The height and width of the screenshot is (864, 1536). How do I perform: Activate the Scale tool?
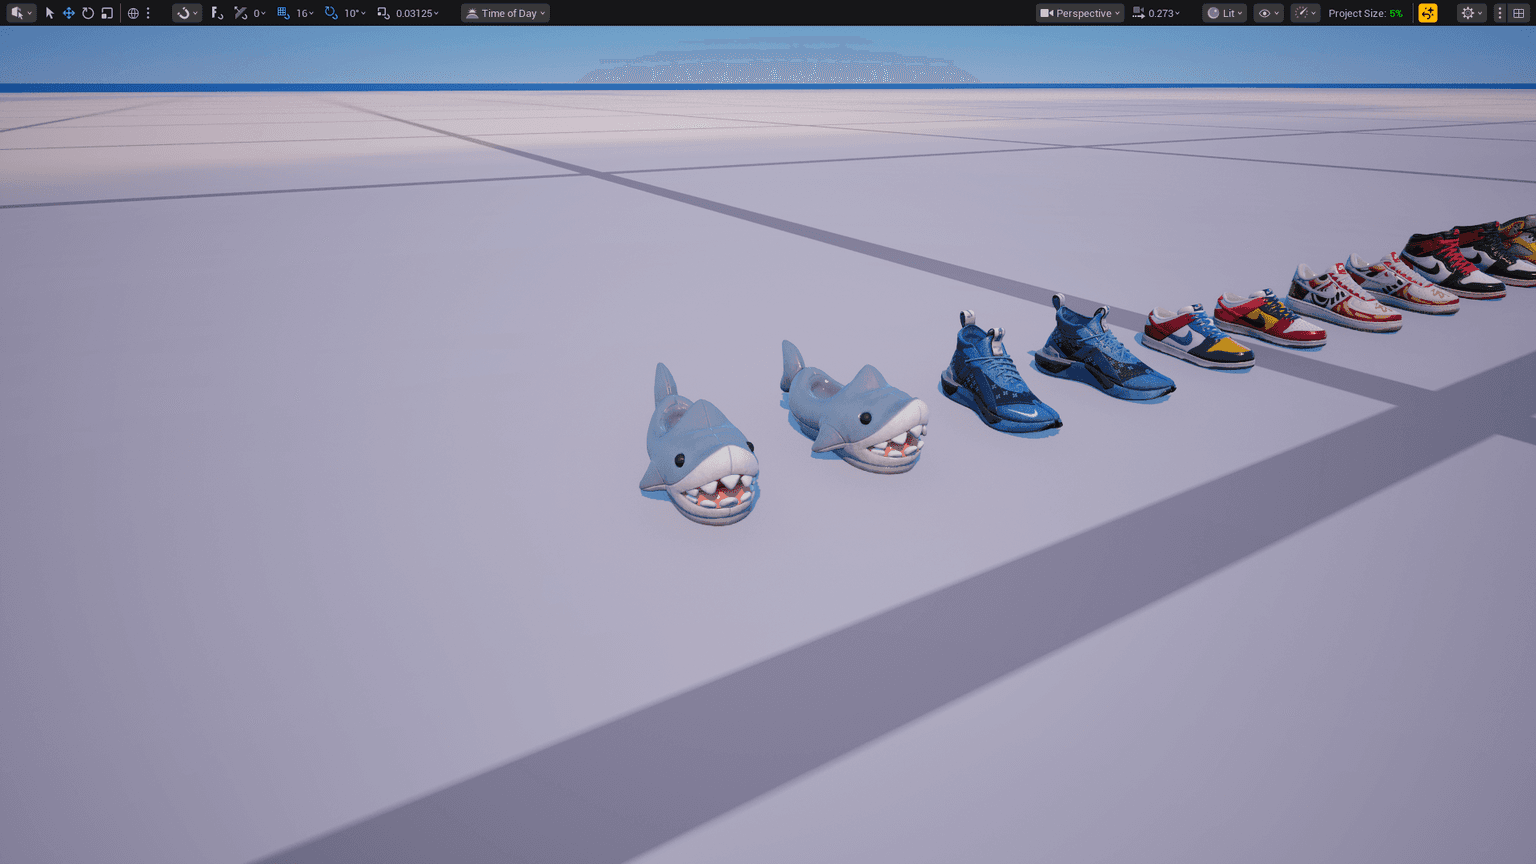[107, 13]
